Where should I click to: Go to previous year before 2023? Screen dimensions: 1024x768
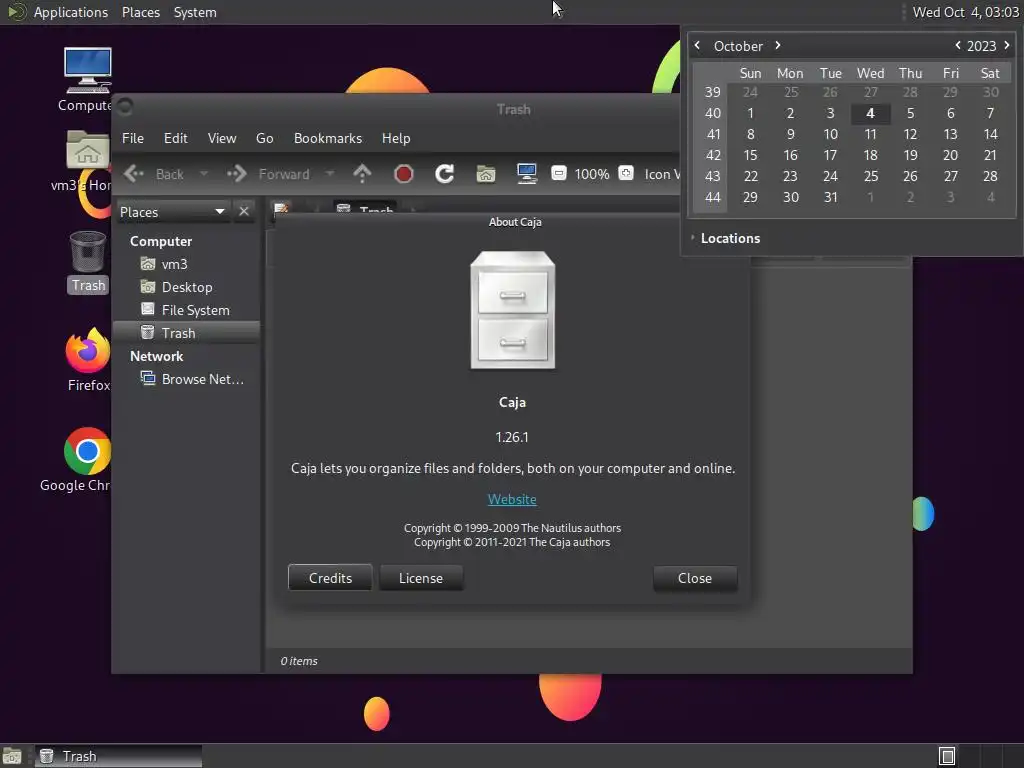tap(958, 45)
